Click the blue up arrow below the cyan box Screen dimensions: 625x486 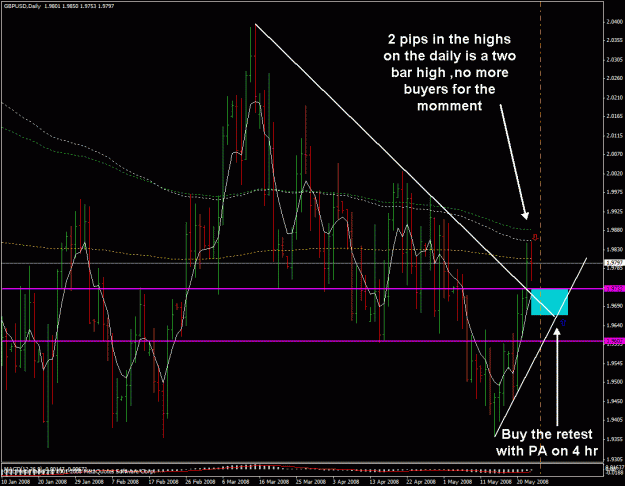click(563, 323)
